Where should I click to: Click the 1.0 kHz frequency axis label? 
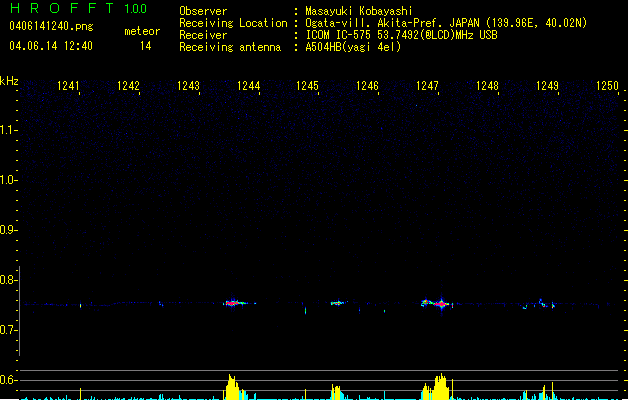[8, 180]
